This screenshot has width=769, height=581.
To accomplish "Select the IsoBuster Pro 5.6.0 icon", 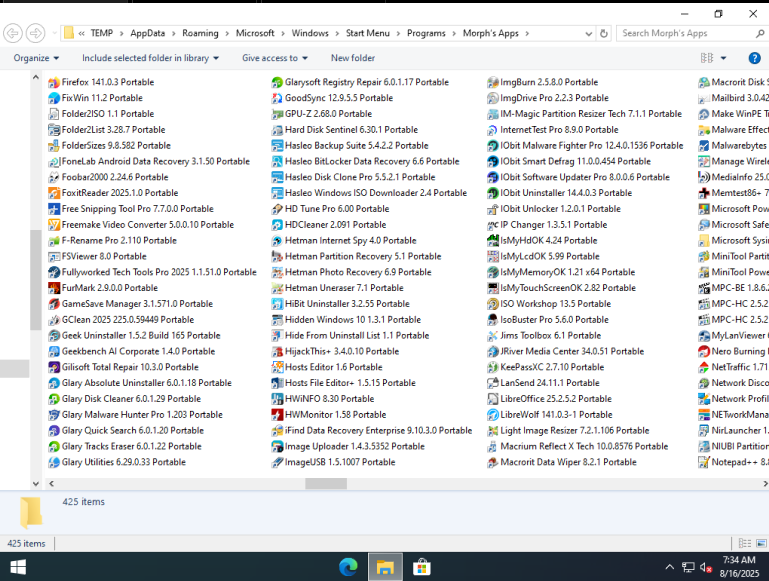I will [x=492, y=320].
